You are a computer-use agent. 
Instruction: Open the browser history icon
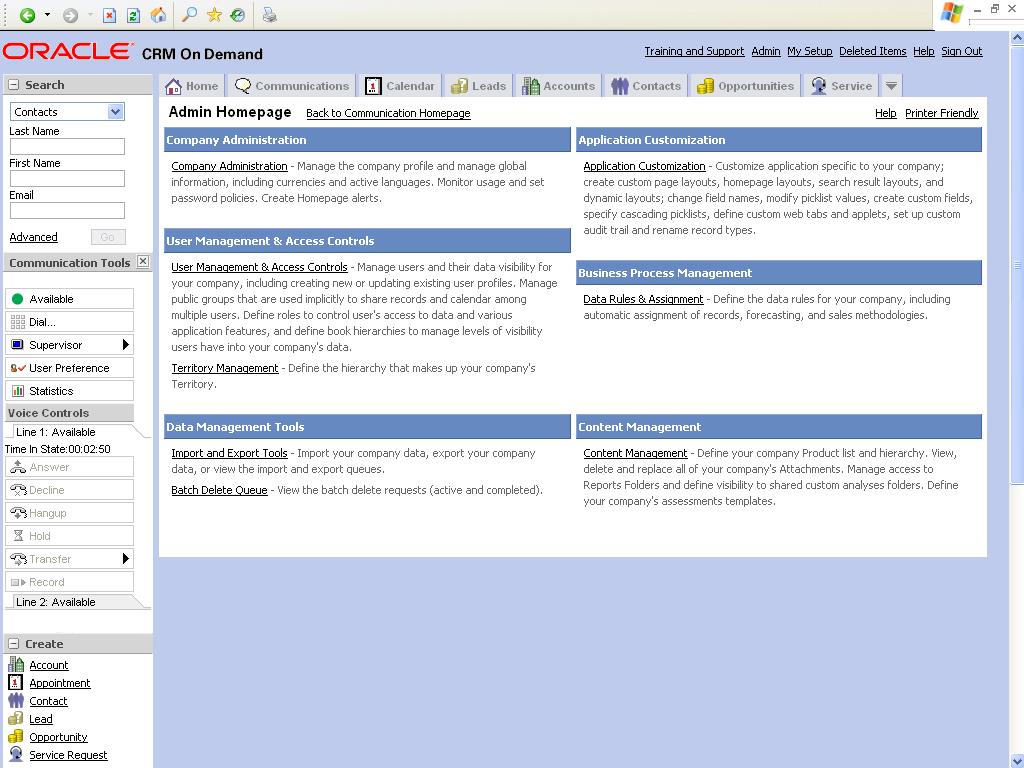coord(238,15)
